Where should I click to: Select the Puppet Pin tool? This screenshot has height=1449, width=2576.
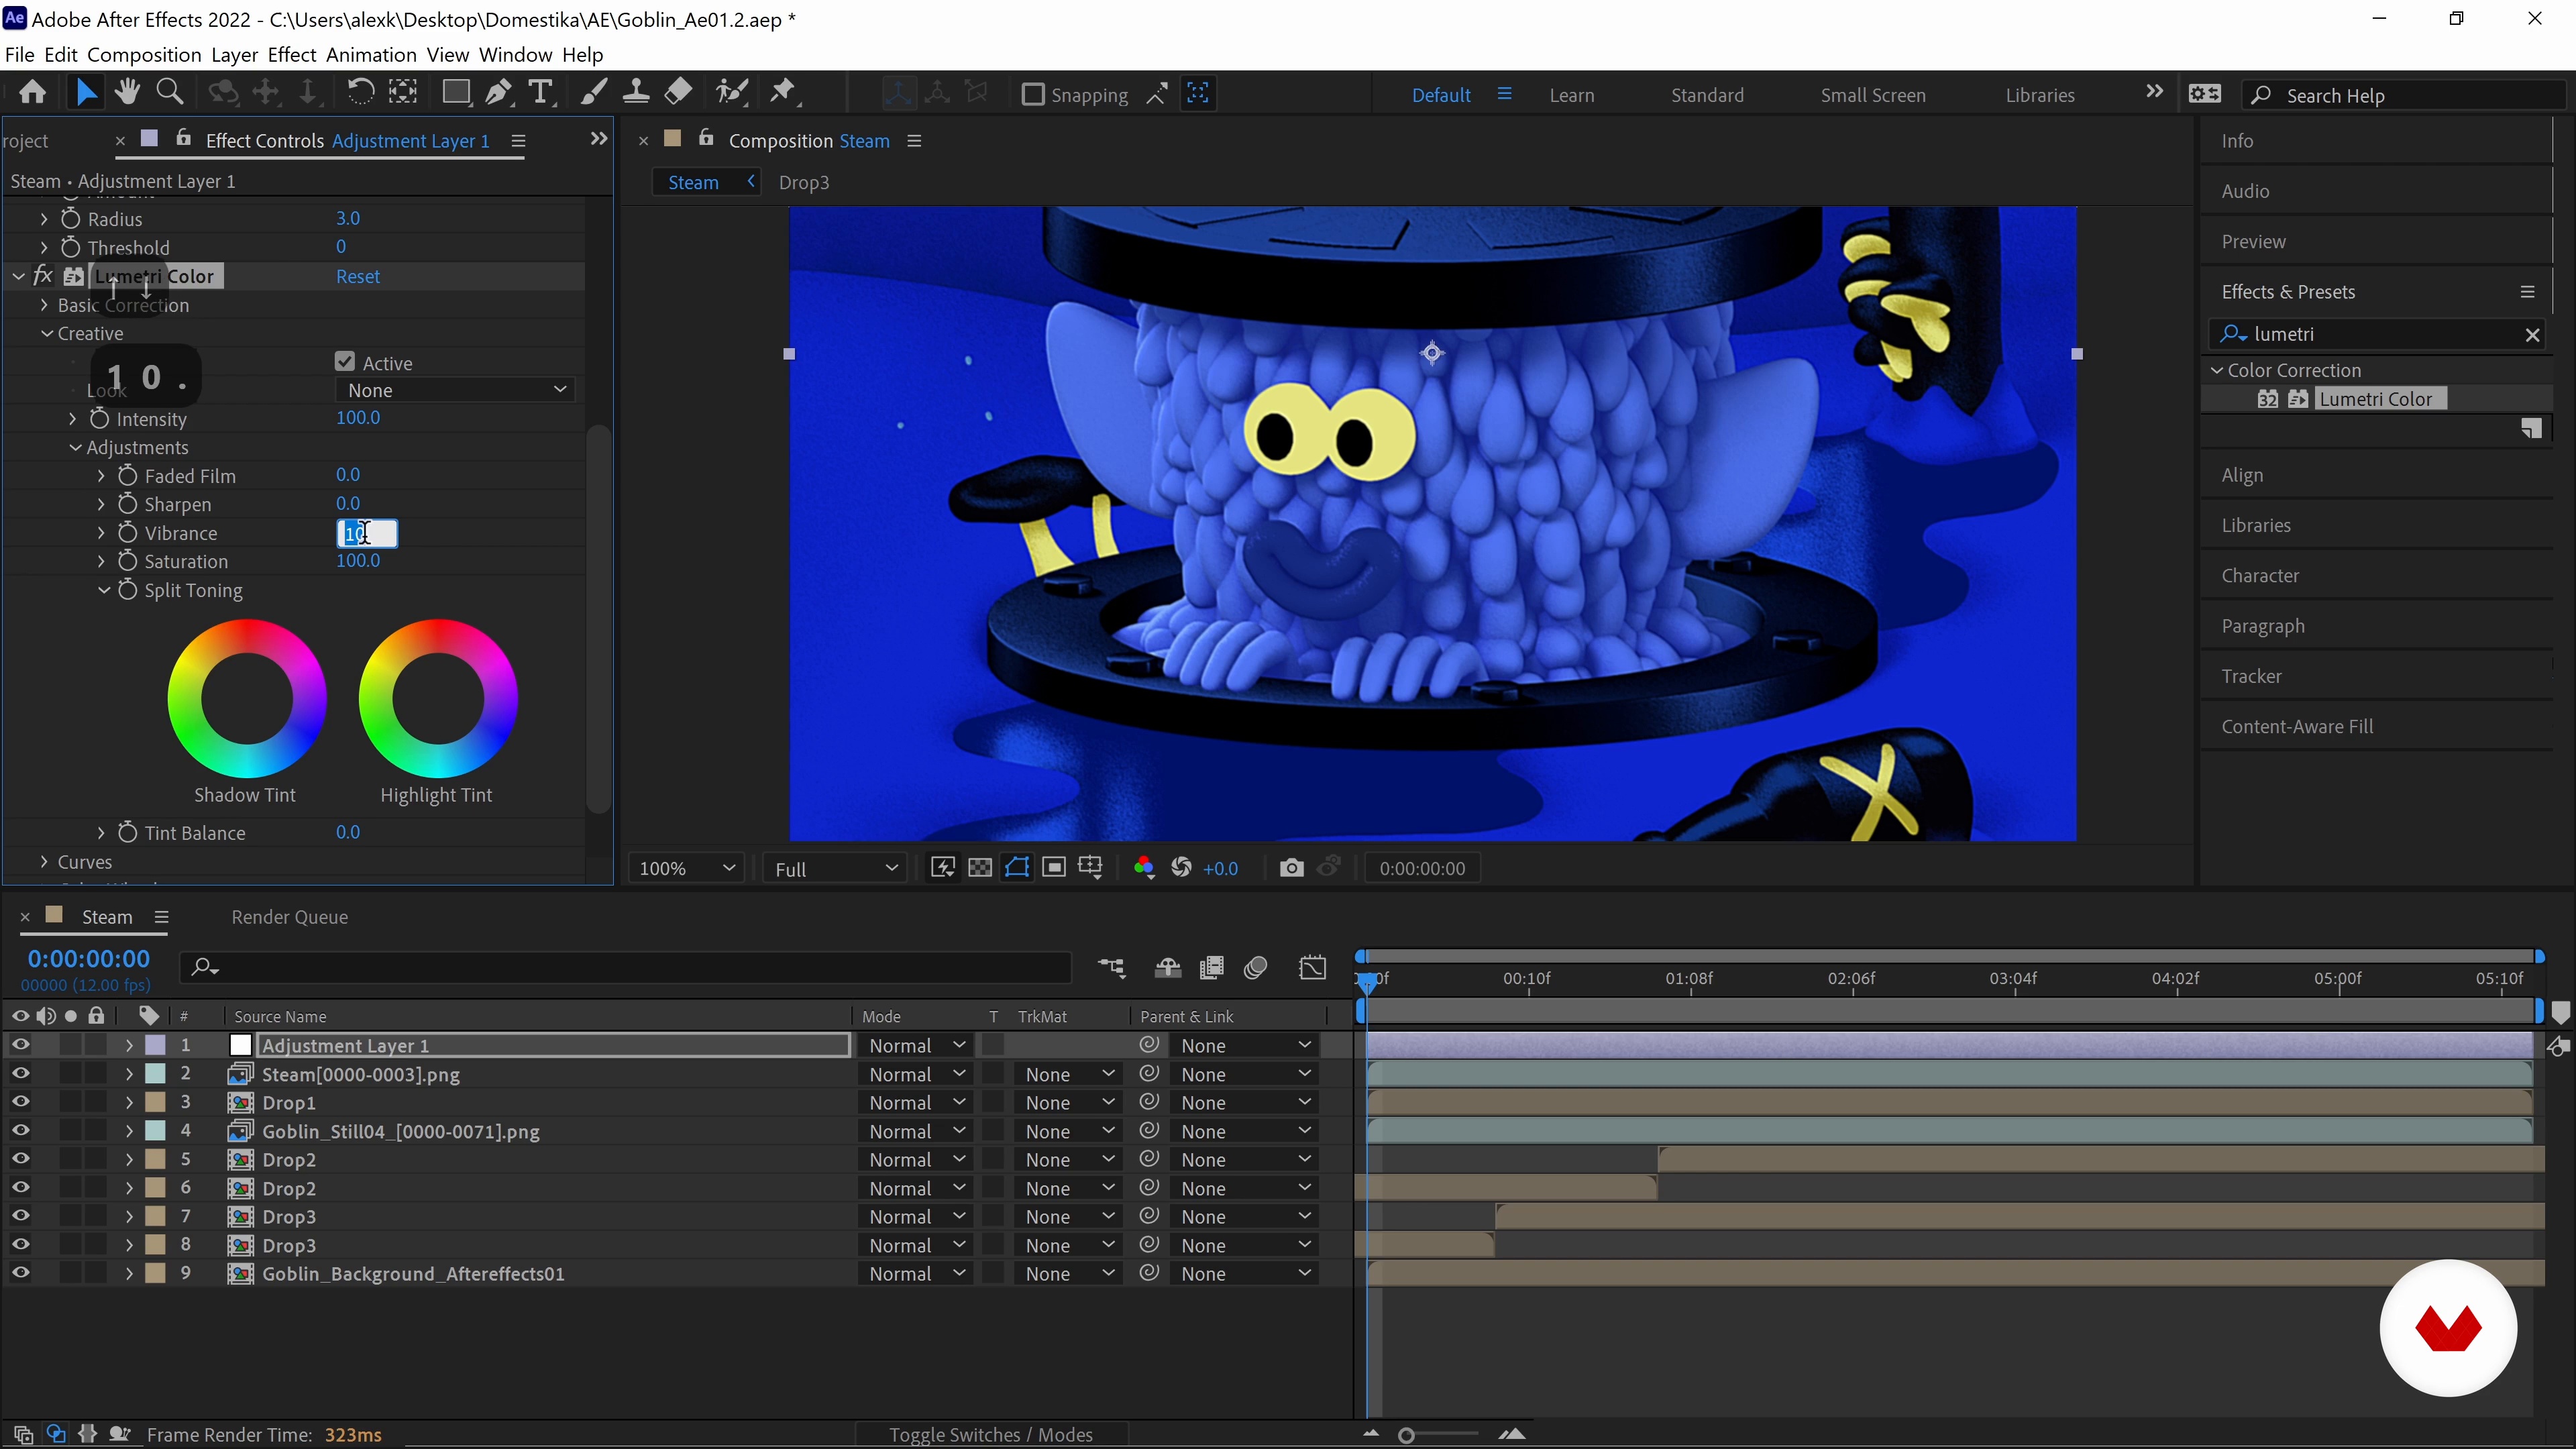pyautogui.click(x=783, y=93)
